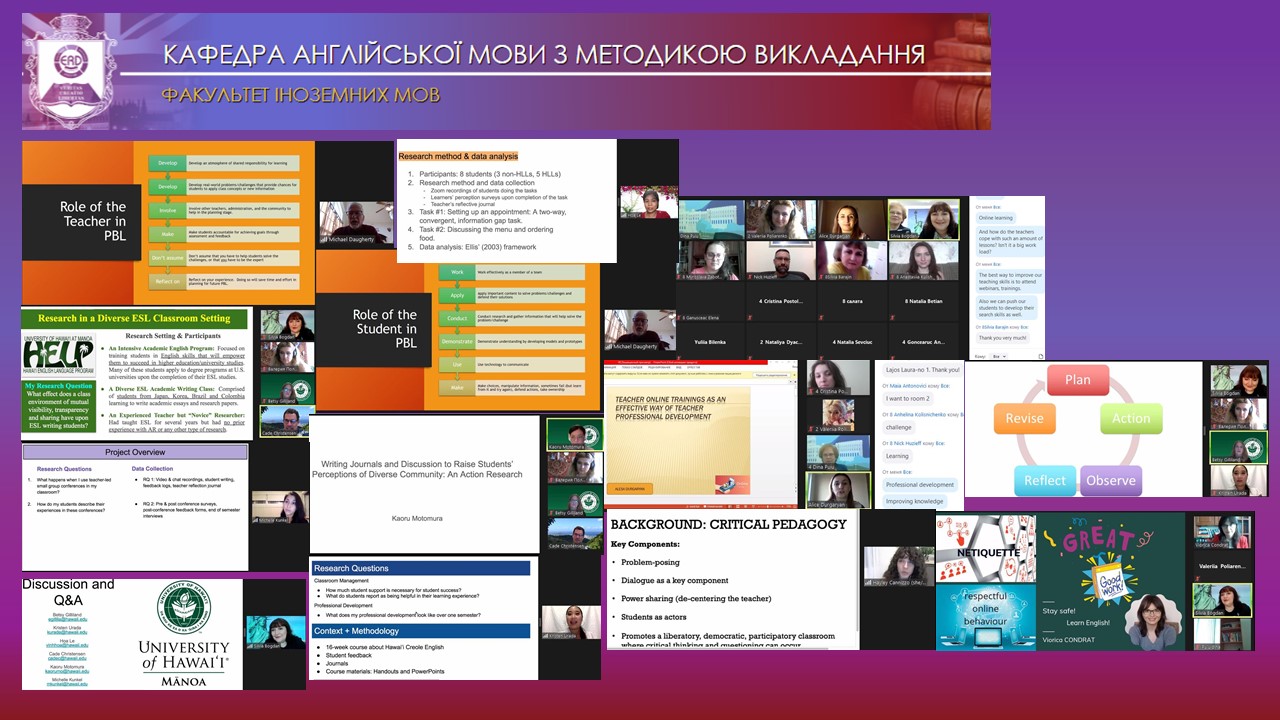Select the orange 'Revise' cycle box
Viewport: 1280px width, 720px height.
1024,418
